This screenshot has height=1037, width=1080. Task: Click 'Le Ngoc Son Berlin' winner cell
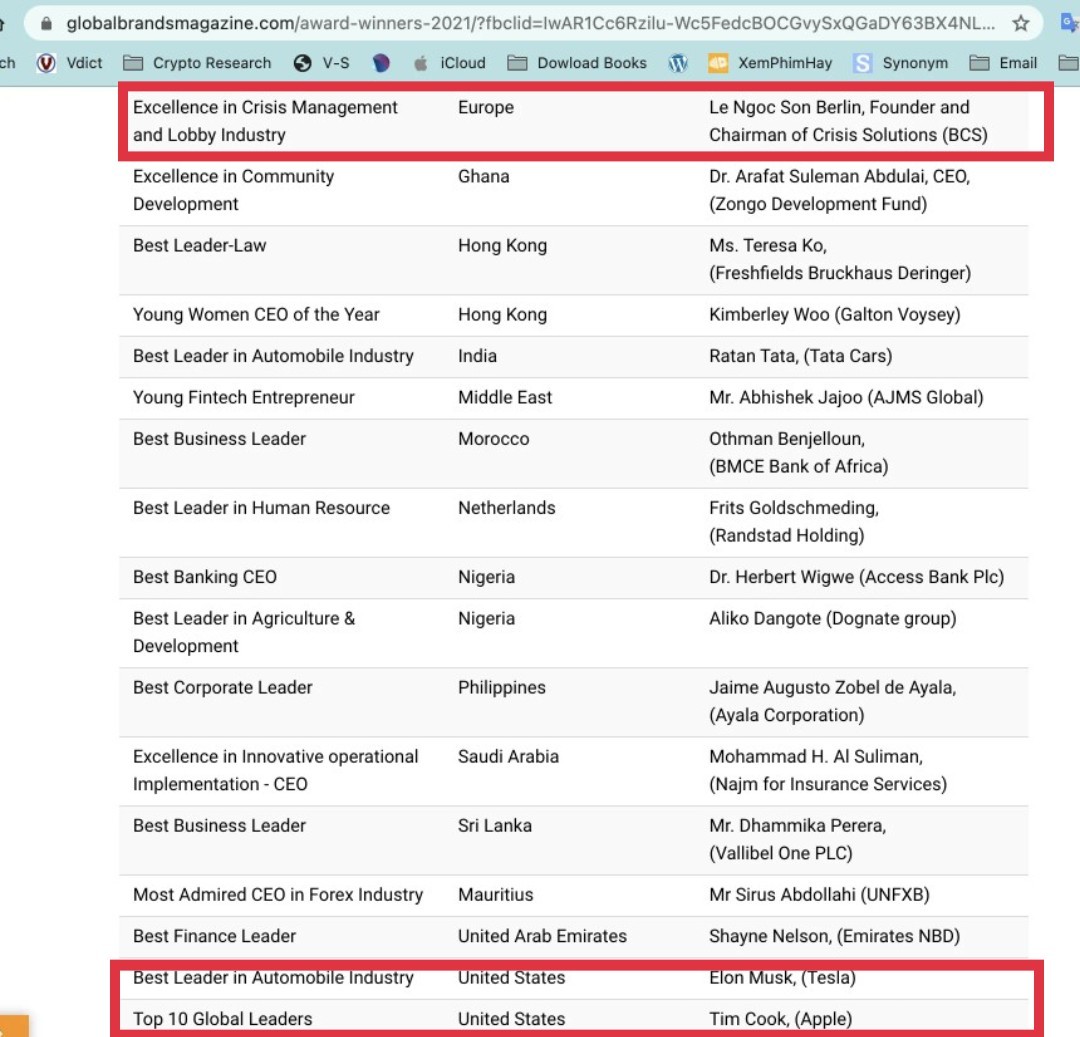click(848, 121)
